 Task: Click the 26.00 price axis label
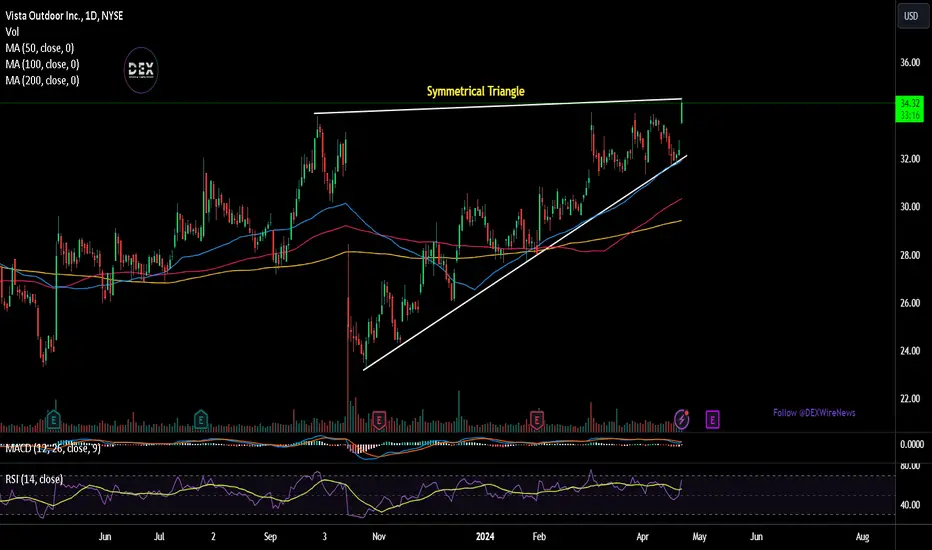click(910, 303)
